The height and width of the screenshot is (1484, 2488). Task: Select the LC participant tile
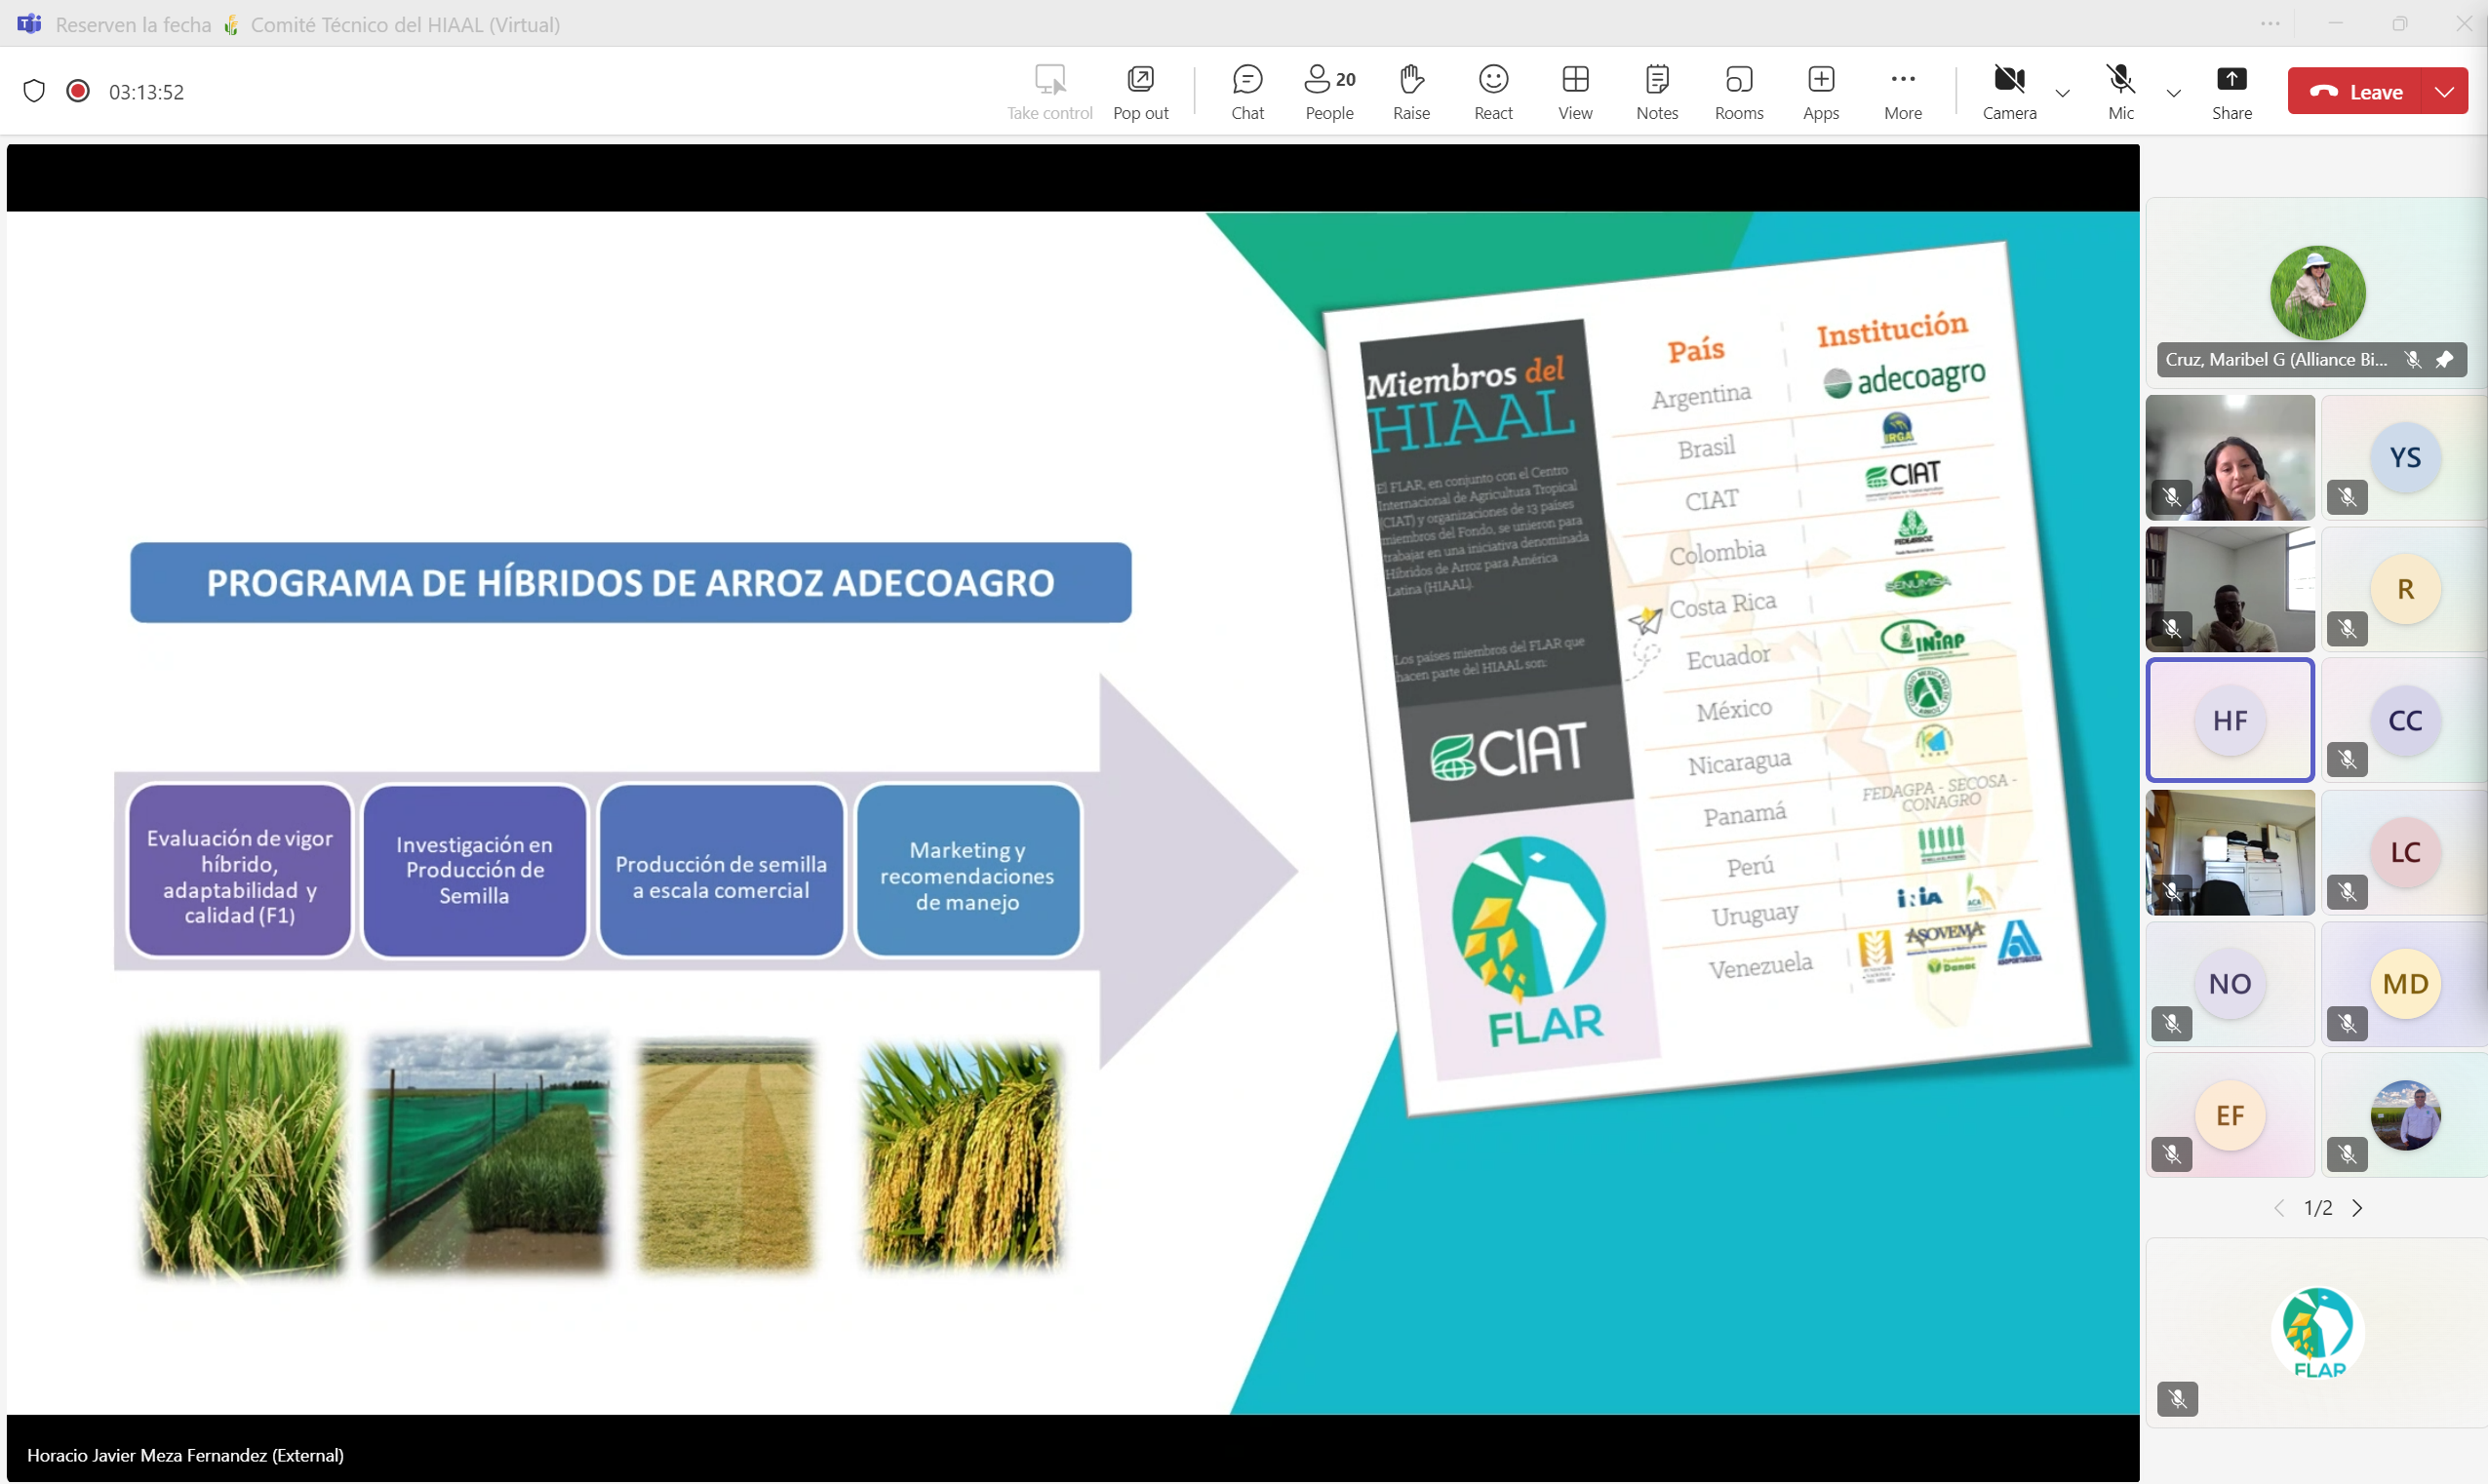click(2404, 852)
